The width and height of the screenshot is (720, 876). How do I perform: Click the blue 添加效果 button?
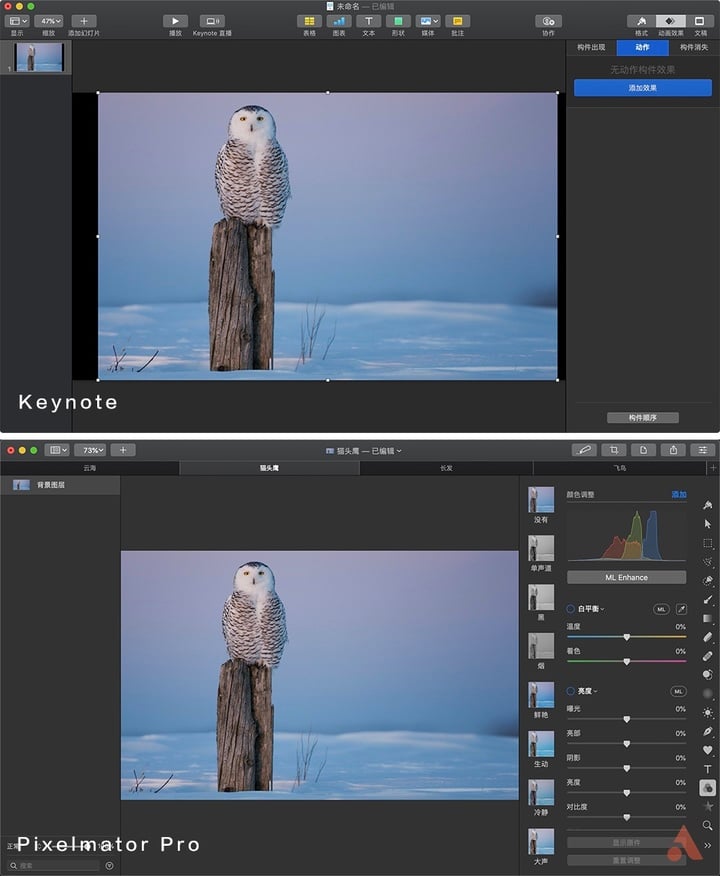(642, 88)
